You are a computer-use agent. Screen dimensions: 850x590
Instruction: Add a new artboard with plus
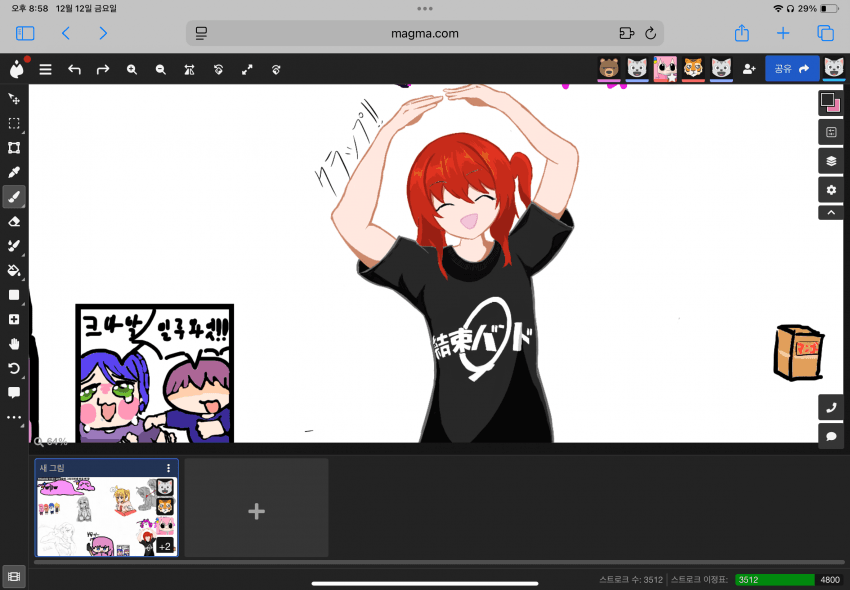click(256, 511)
